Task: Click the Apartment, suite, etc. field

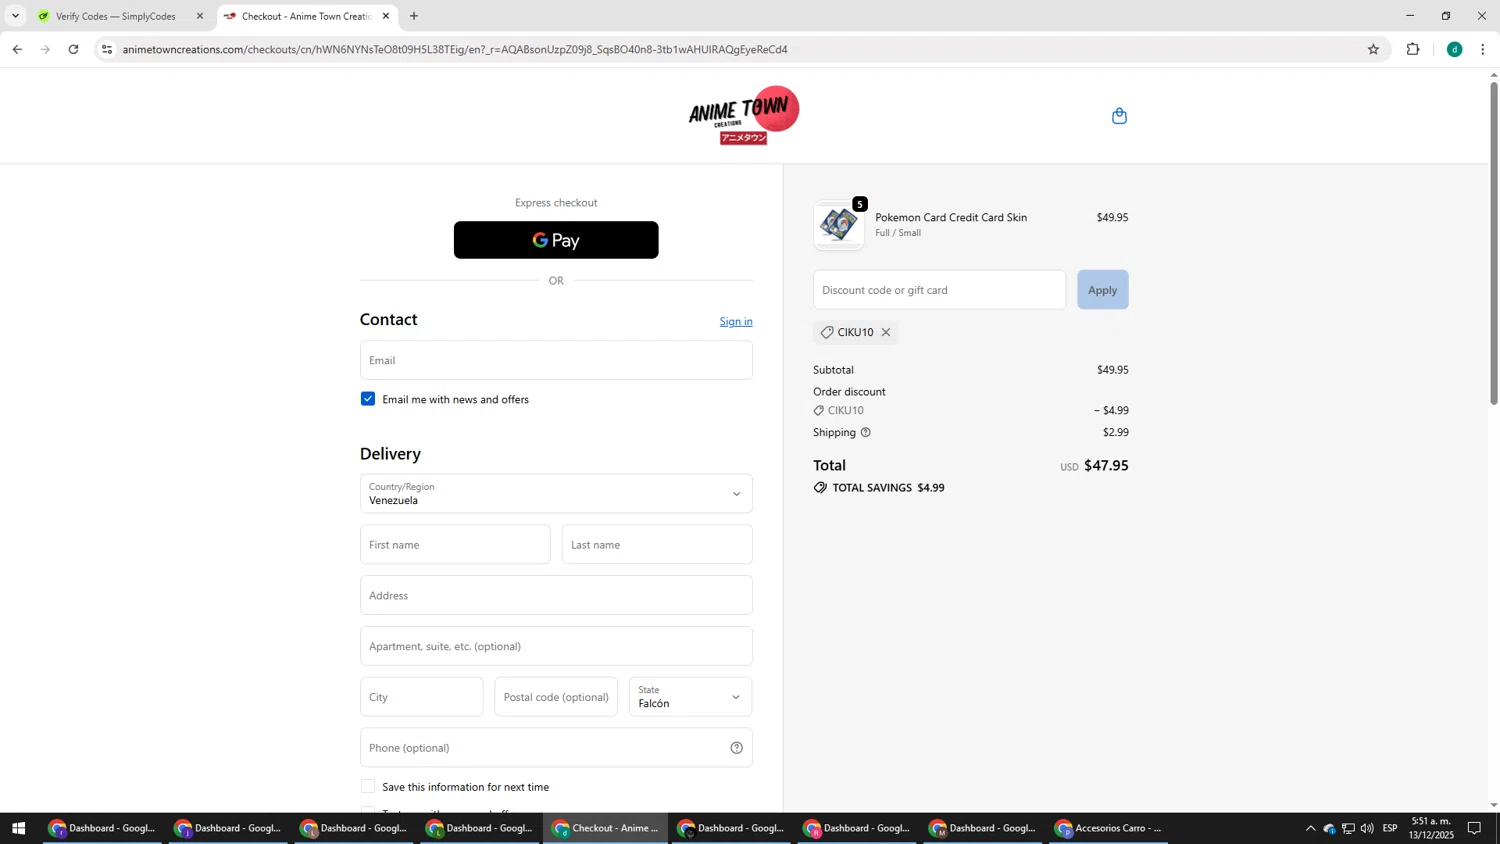Action: pyautogui.click(x=556, y=646)
